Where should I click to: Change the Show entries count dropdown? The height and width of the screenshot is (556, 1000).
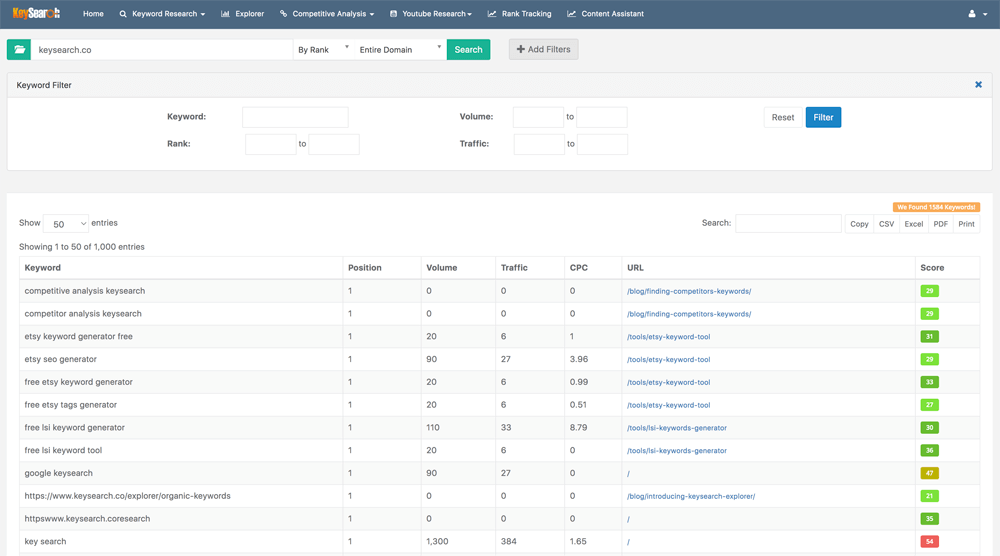66,224
